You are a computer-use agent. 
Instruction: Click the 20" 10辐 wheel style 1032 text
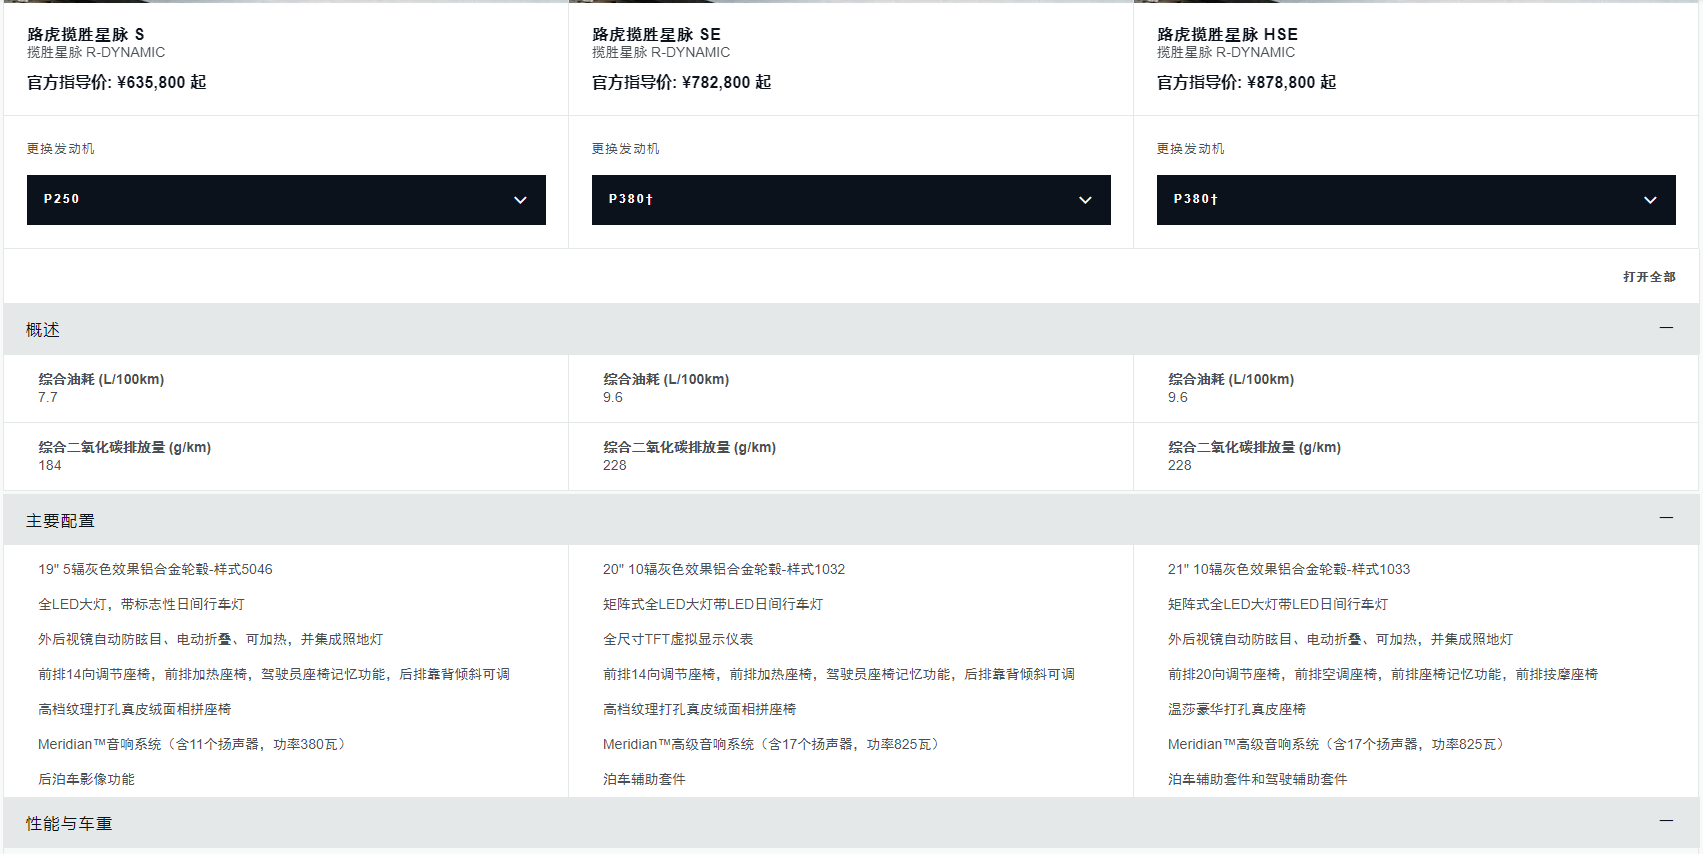tap(724, 569)
